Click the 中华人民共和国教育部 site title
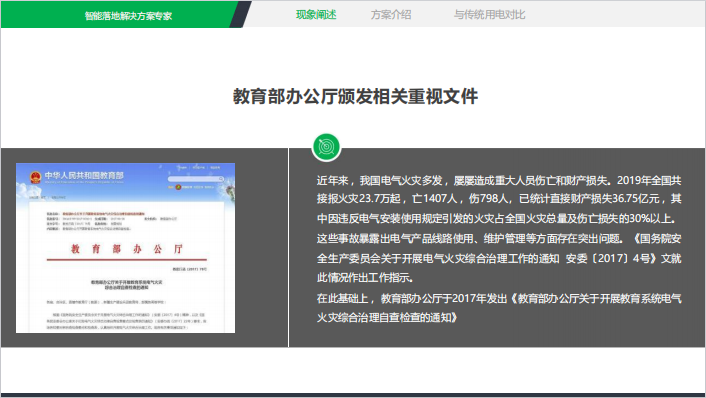Image resolution: width=706 pixels, height=398 pixels. tap(84, 175)
